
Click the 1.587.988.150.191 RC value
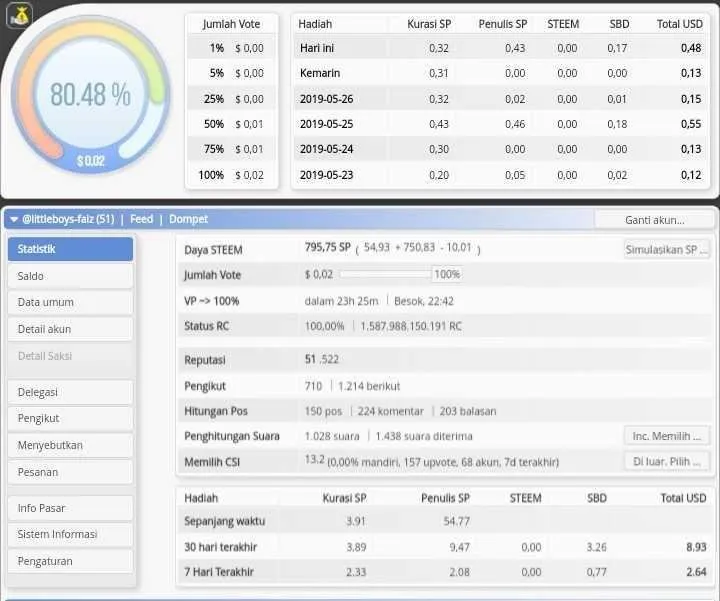click(411, 326)
